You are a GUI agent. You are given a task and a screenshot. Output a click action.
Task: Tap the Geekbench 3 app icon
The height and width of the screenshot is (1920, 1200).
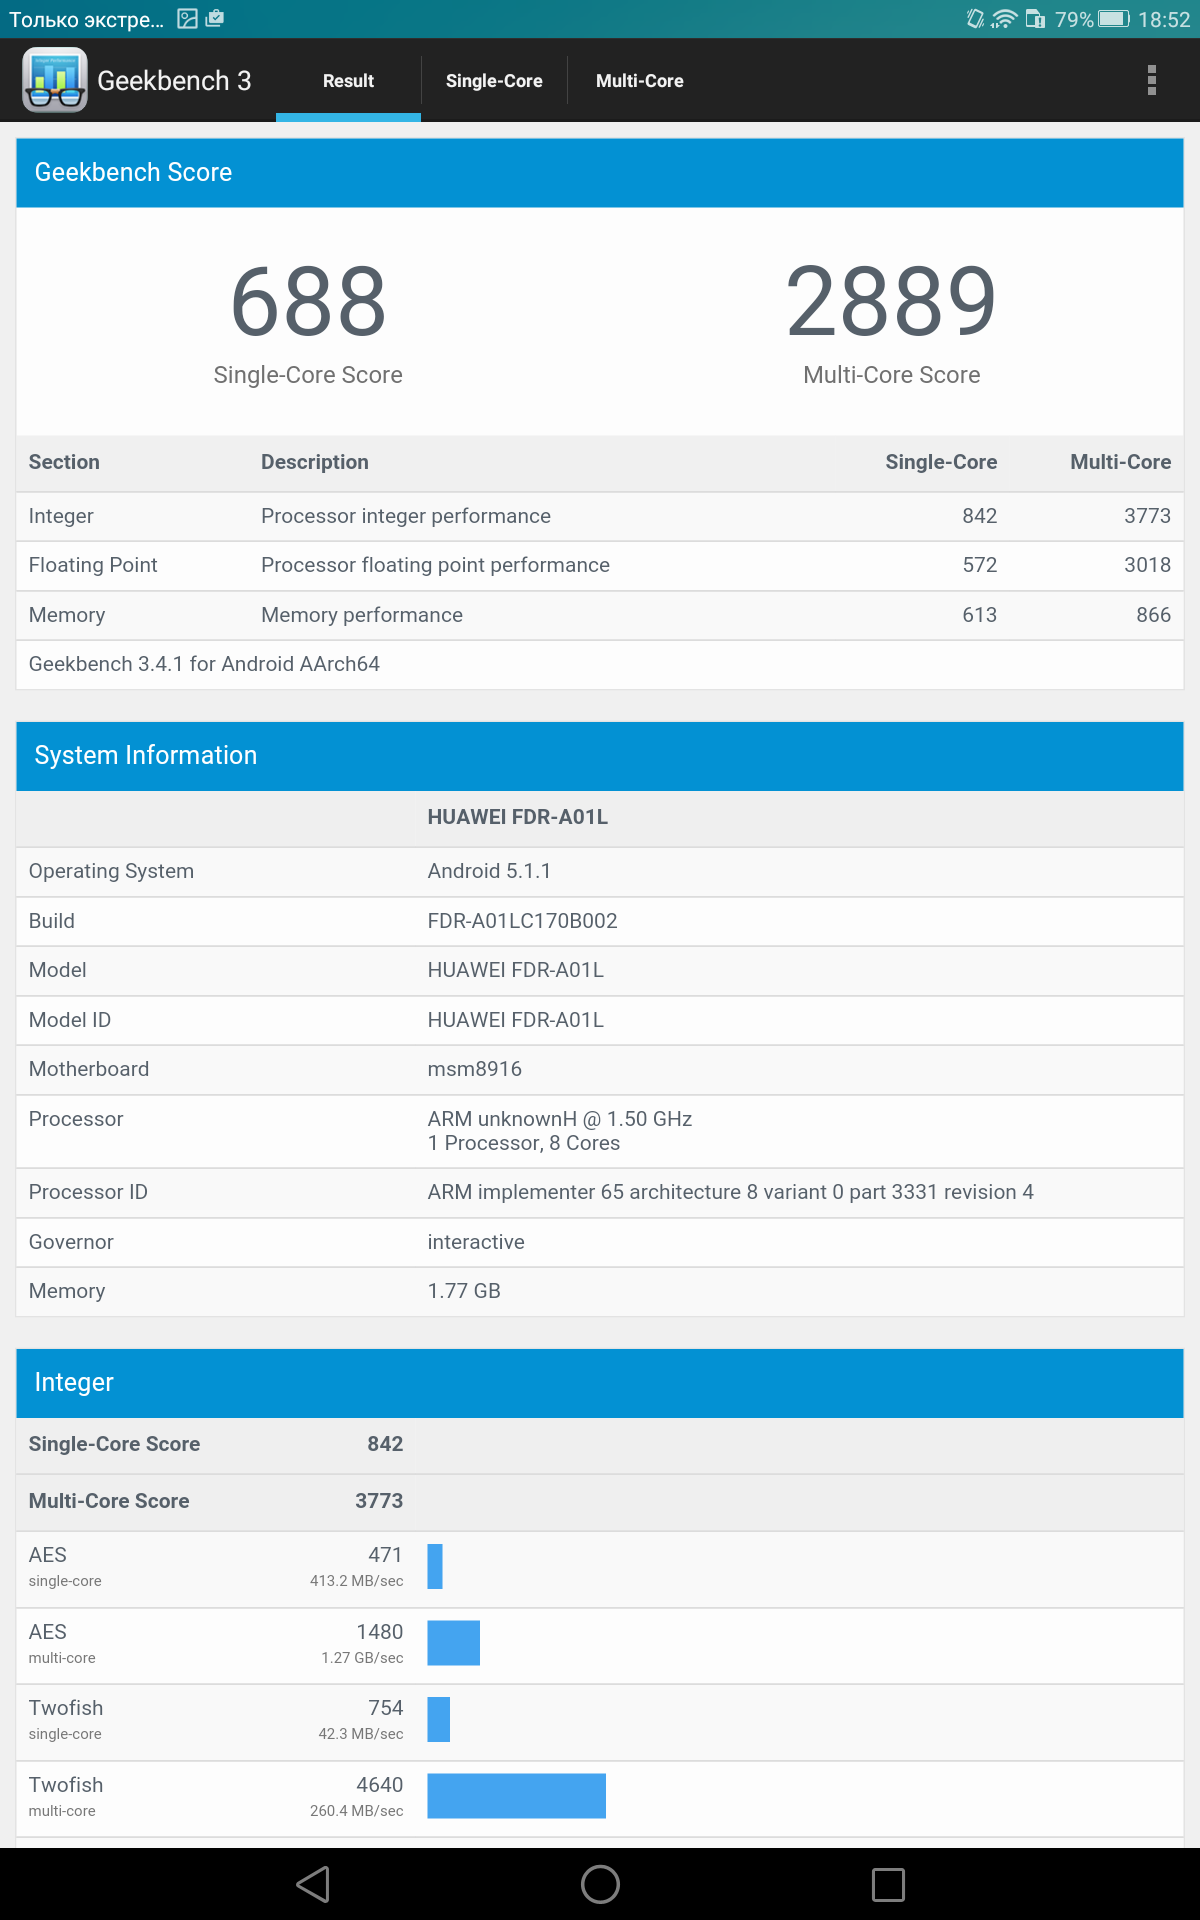(x=55, y=80)
